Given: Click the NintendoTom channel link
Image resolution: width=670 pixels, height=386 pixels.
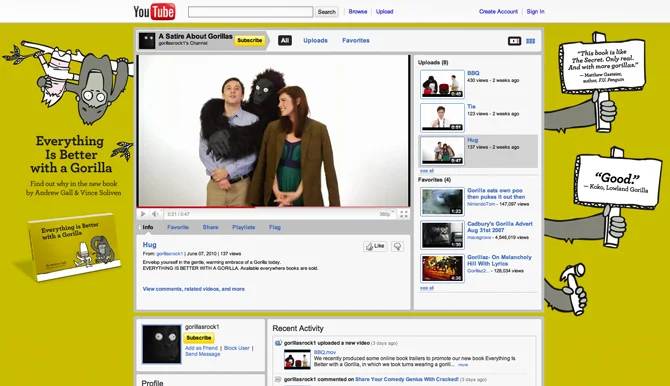Looking at the screenshot, I should pyautogui.click(x=481, y=204).
